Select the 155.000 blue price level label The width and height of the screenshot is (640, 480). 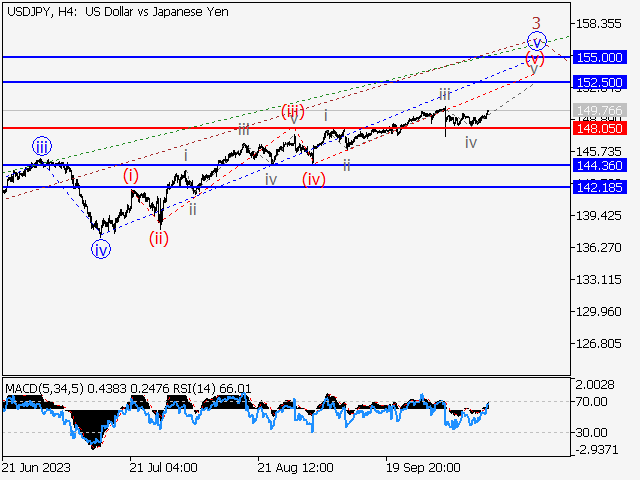[600, 57]
